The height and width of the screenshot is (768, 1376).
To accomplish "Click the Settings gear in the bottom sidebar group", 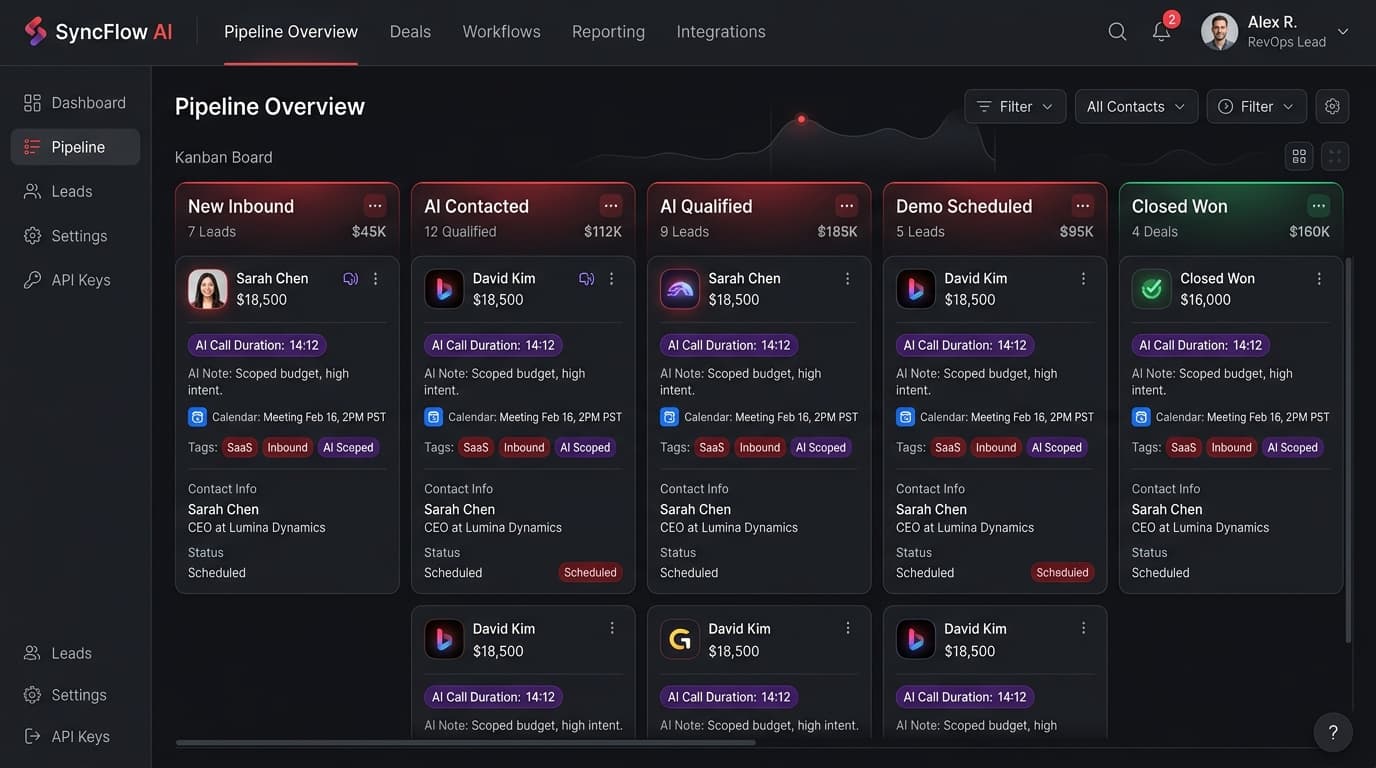I will 32,695.
